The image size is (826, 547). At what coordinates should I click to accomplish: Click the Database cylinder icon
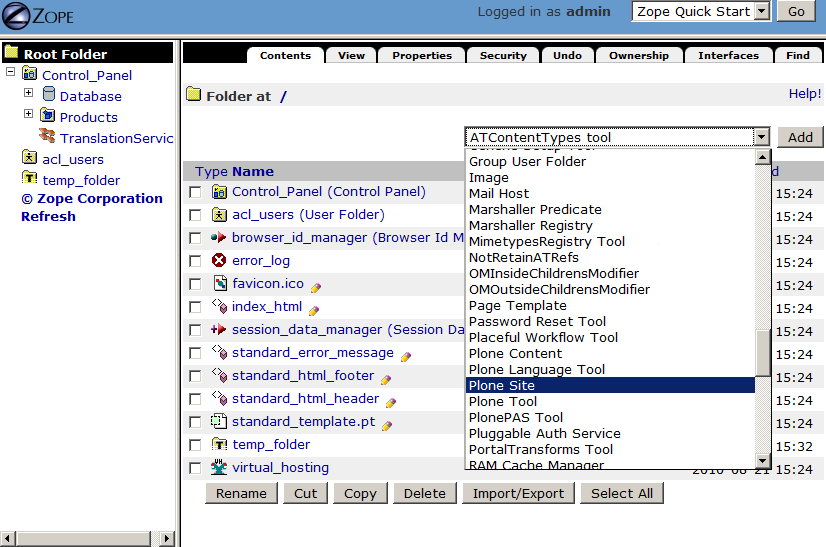click(48, 94)
